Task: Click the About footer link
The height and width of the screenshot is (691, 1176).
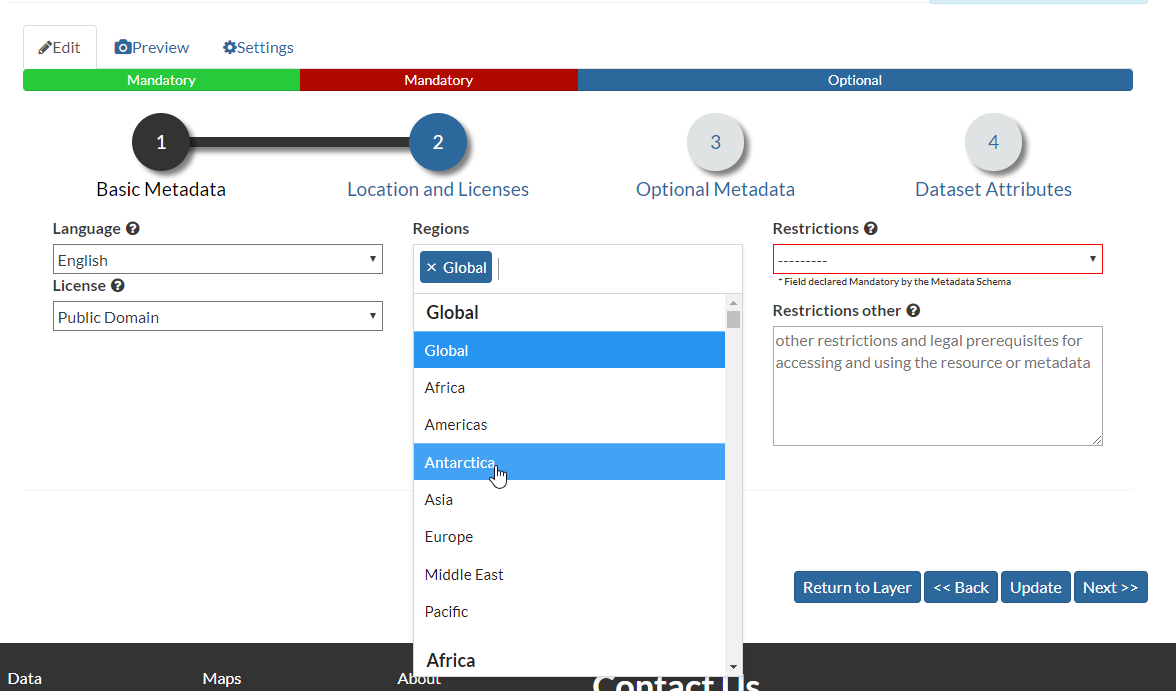Action: coord(419,678)
